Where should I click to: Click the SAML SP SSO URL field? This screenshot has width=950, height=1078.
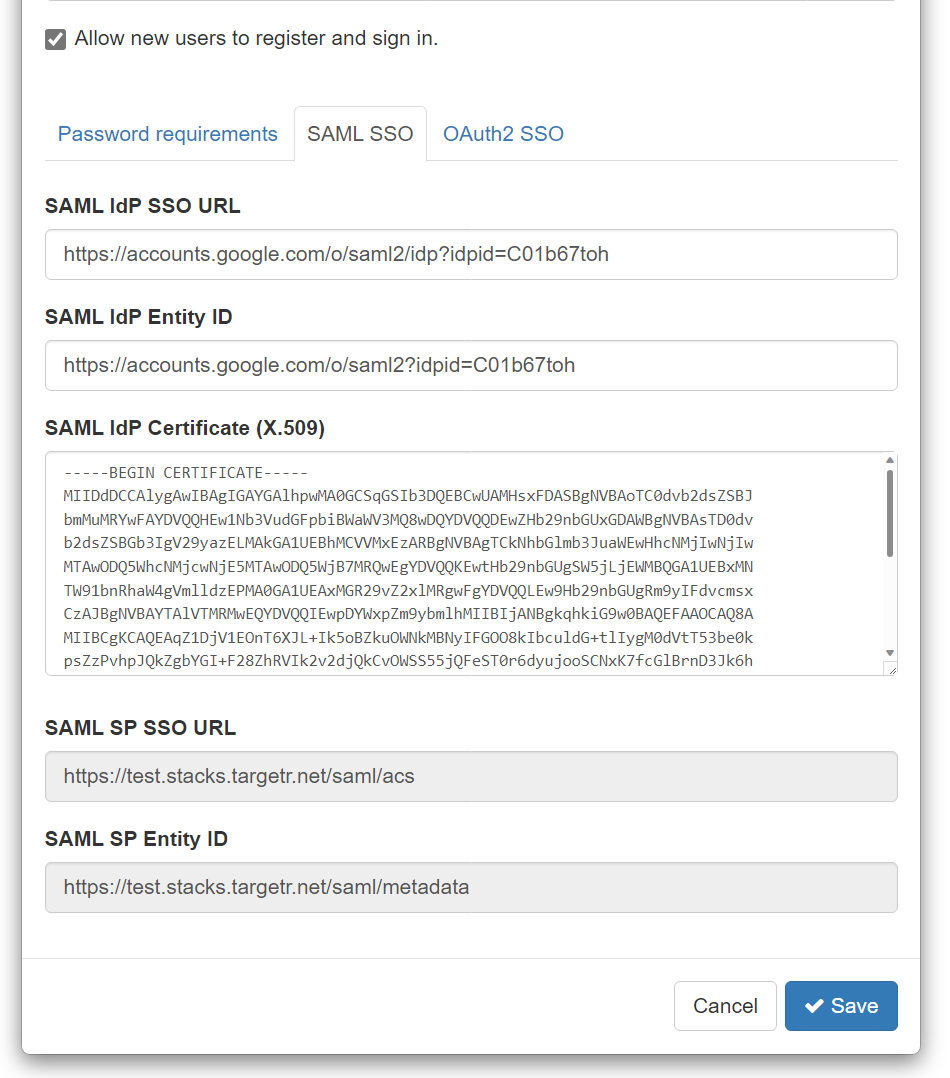click(x=472, y=776)
